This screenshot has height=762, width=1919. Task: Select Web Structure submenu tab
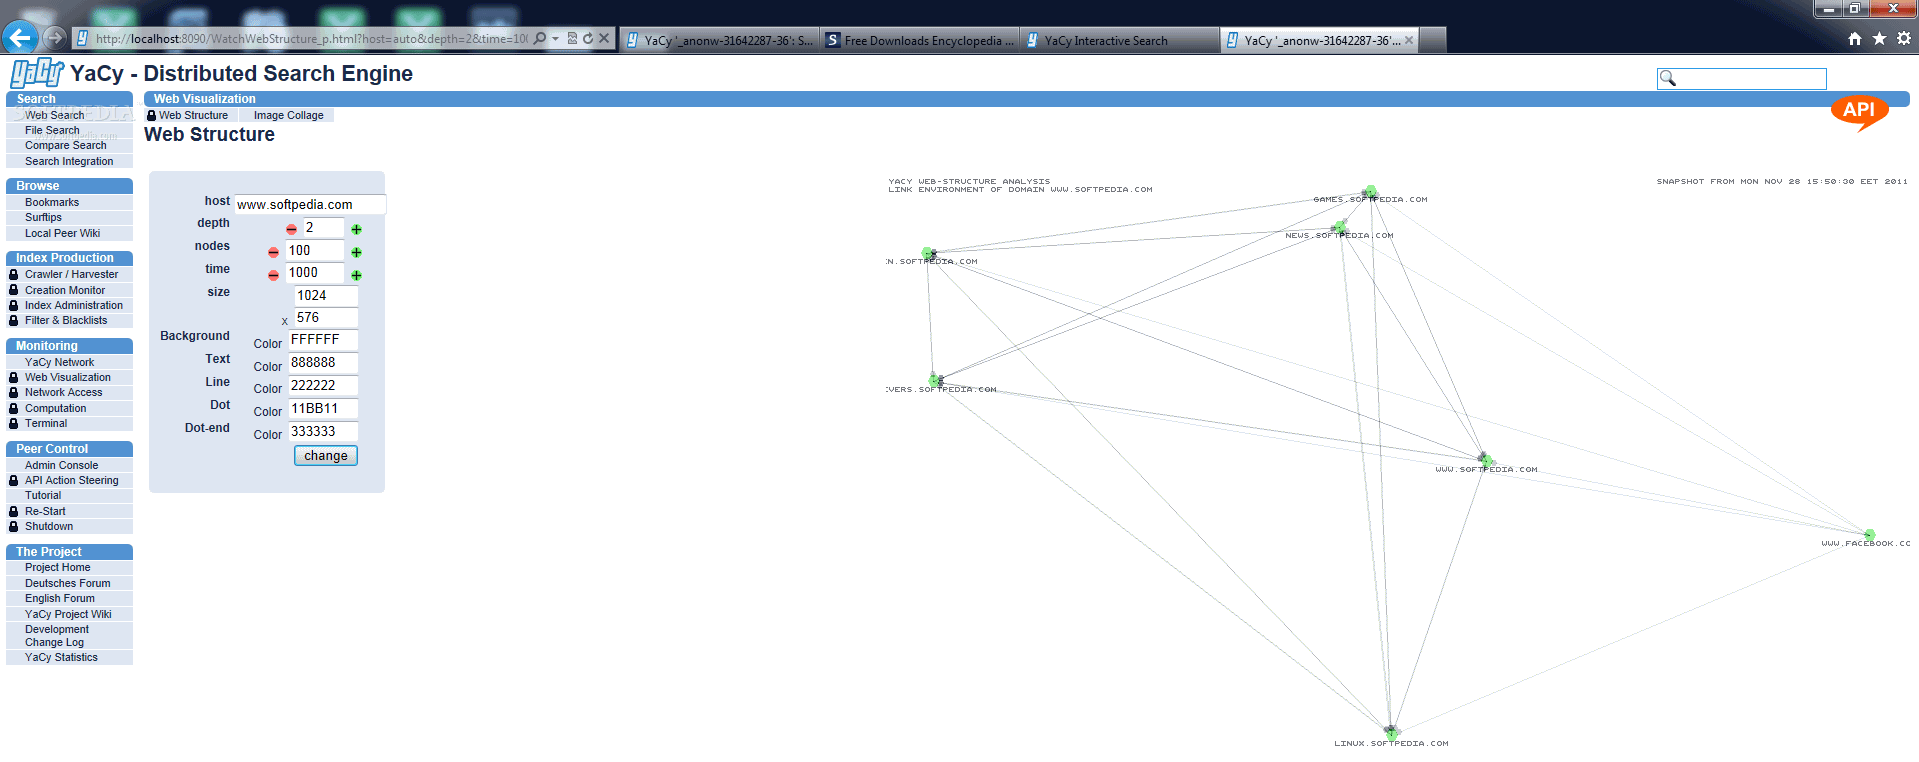coord(193,115)
